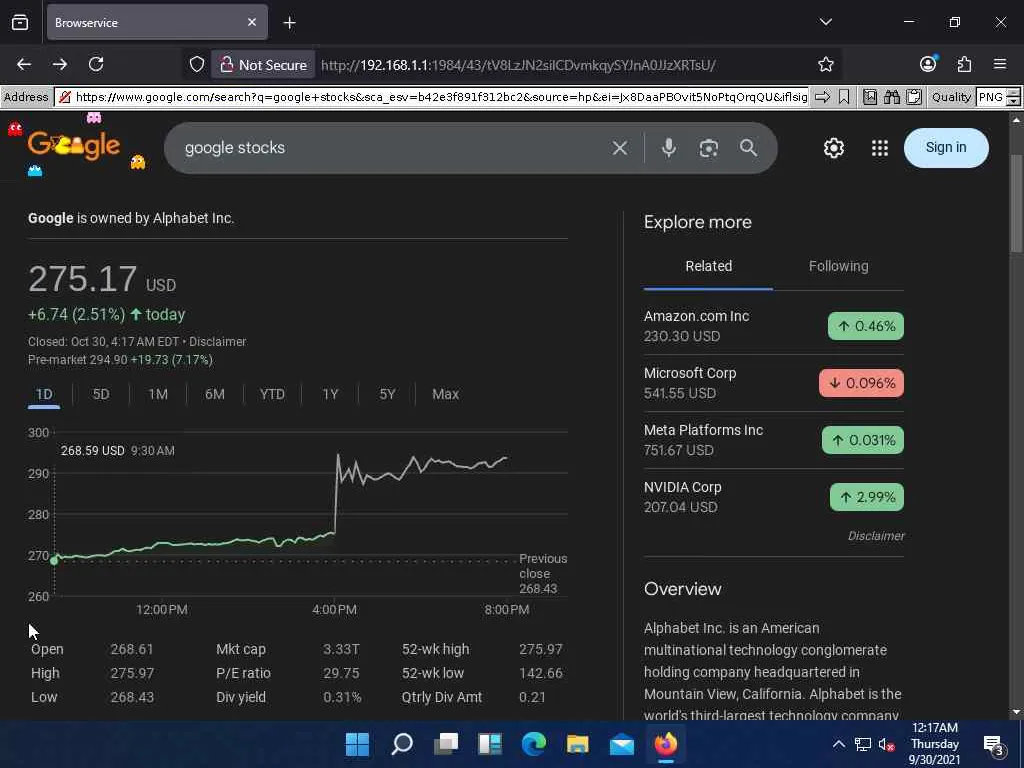
Task: Open the notification center icon
Action: coord(993,744)
